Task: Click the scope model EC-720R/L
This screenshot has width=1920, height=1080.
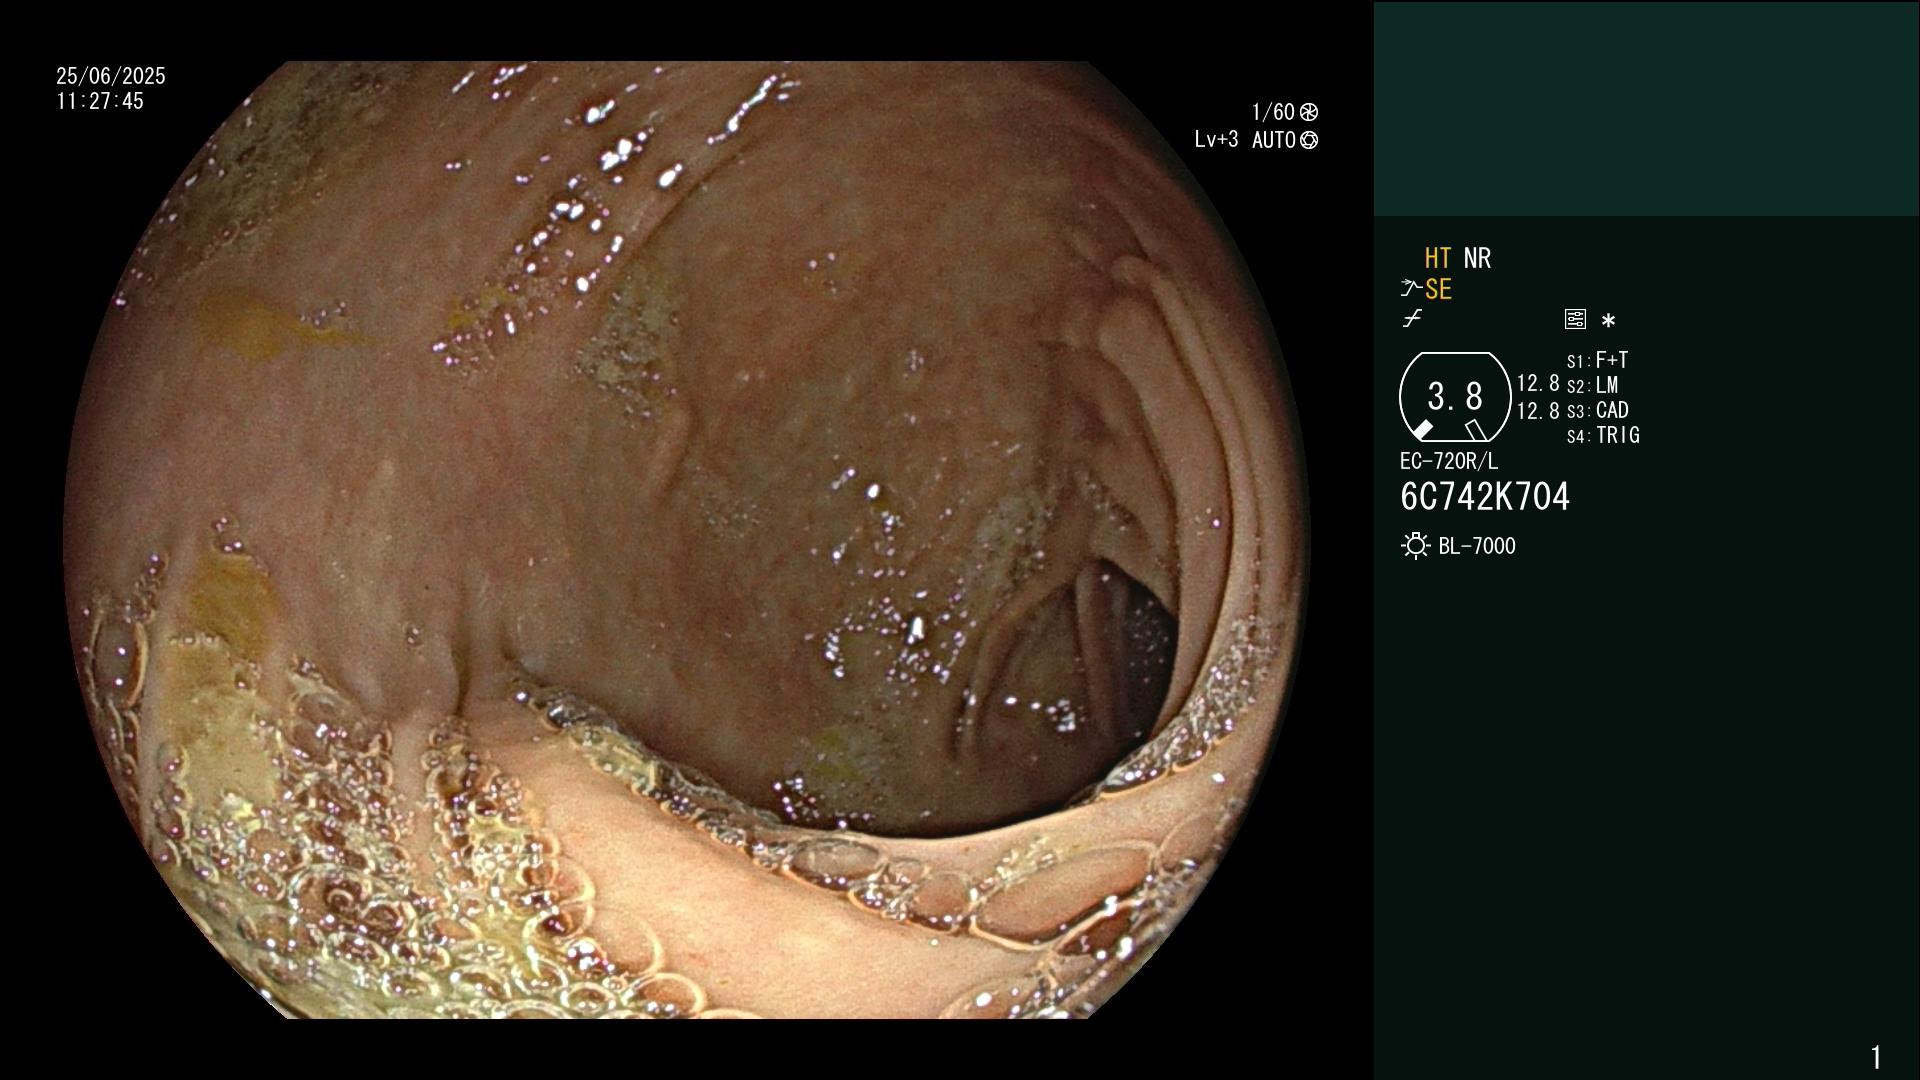Action: (x=1449, y=461)
